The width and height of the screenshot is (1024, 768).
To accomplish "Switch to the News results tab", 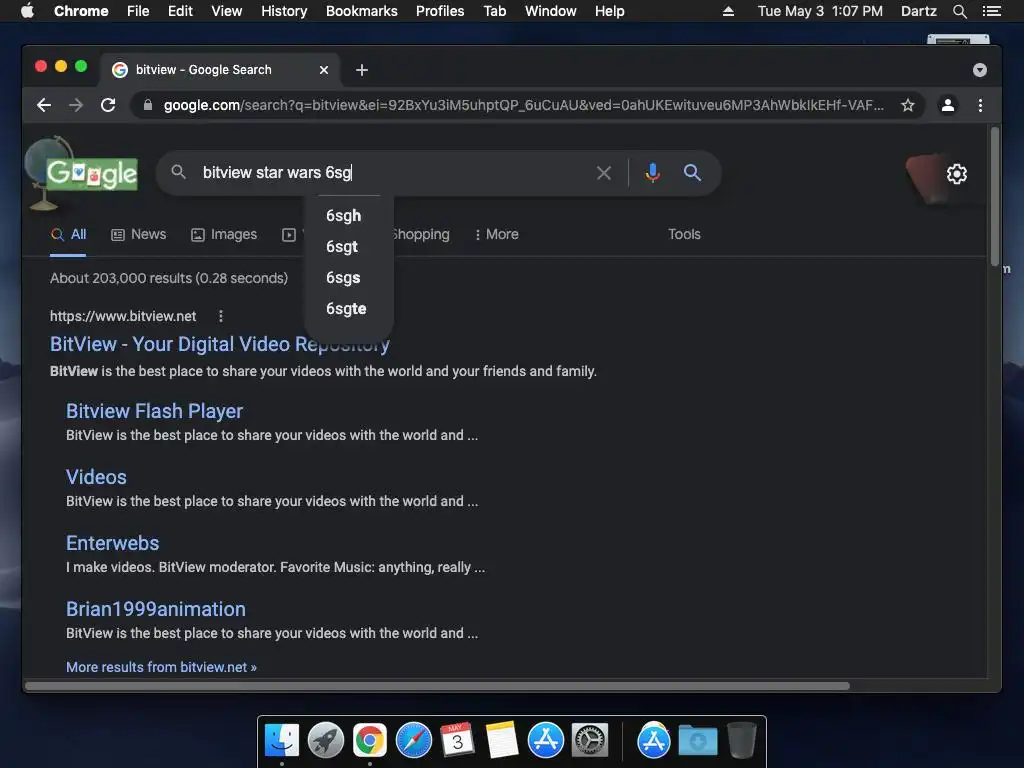I will (x=138, y=234).
